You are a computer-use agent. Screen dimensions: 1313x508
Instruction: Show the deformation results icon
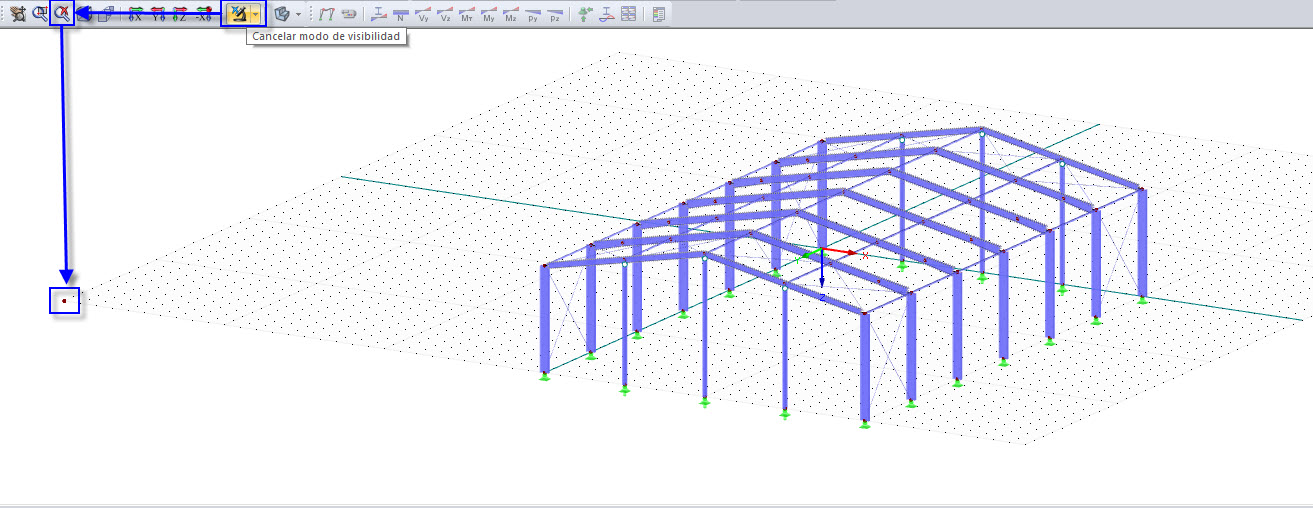pos(326,14)
